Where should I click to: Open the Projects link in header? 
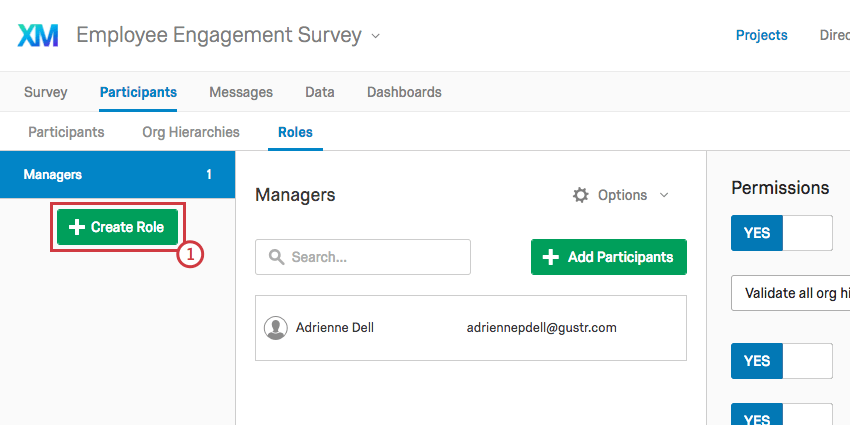tap(762, 35)
